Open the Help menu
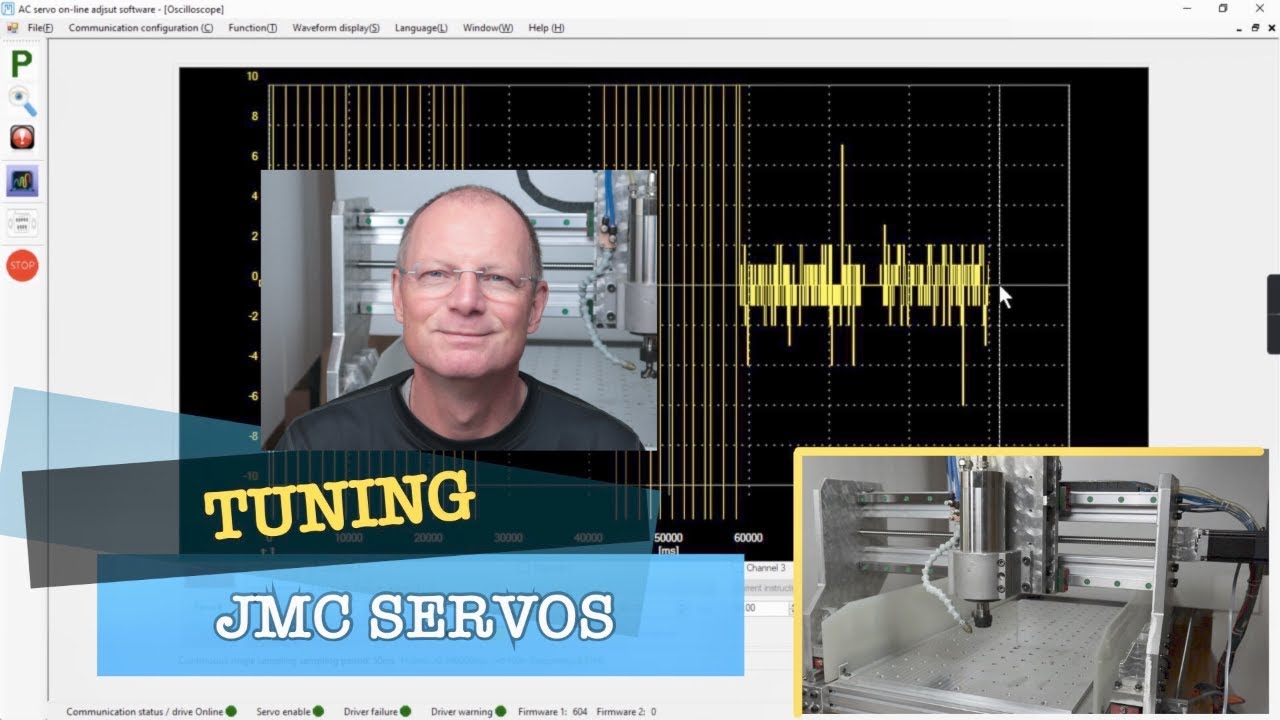The height and width of the screenshot is (720, 1280). pyautogui.click(x=546, y=28)
